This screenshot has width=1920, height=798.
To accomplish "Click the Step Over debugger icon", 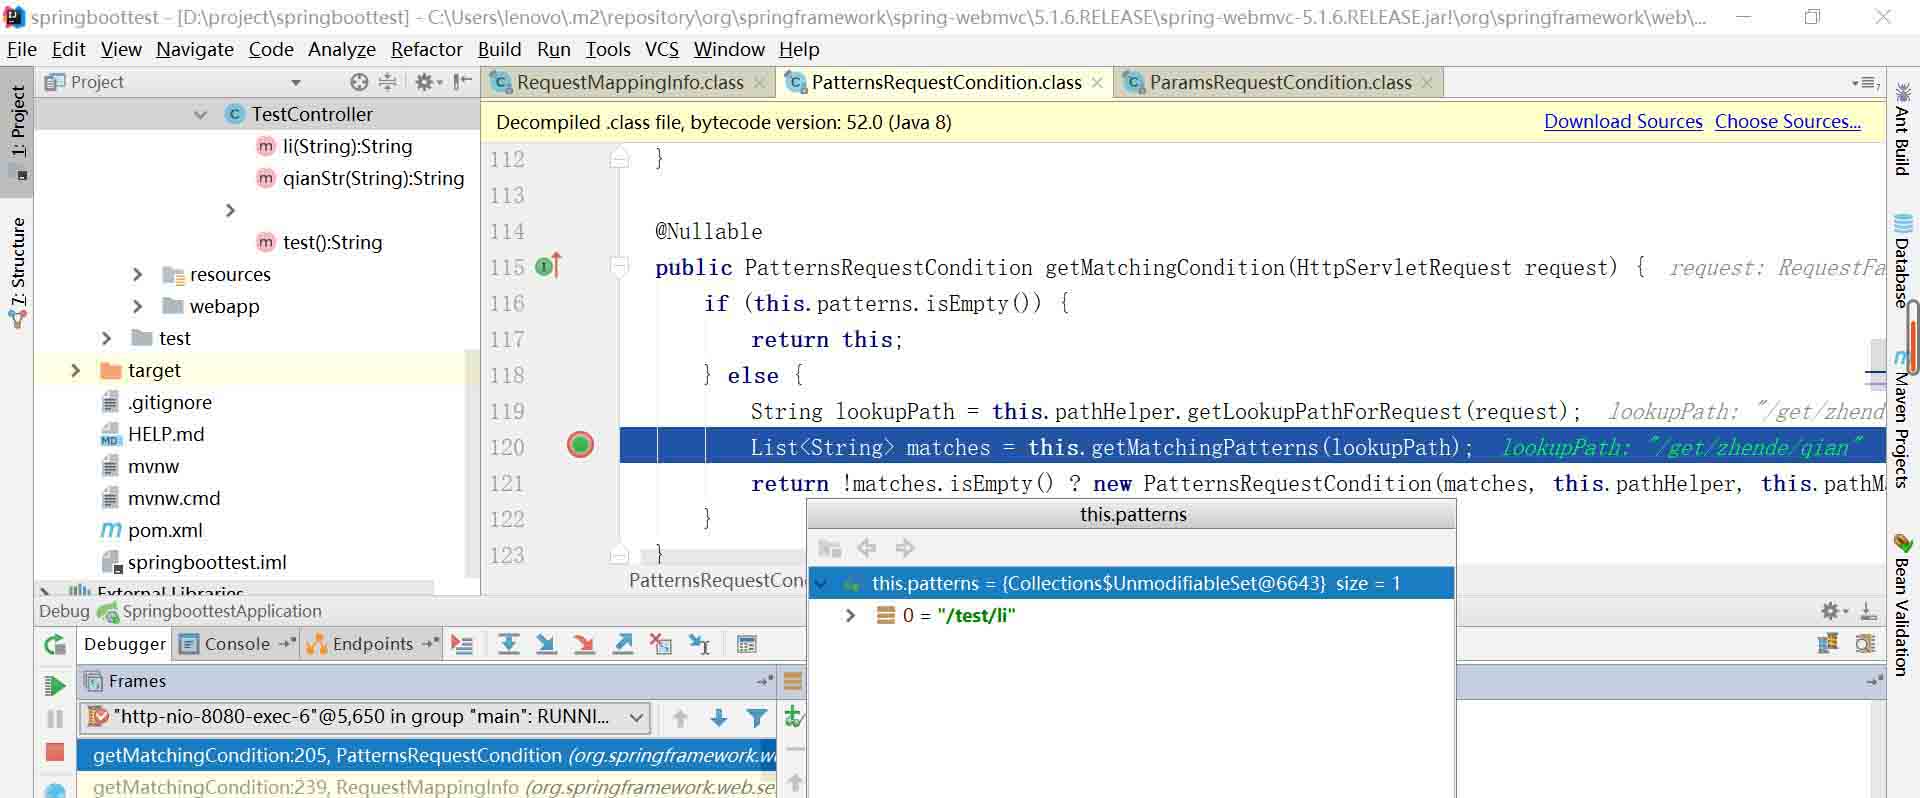I will pos(508,644).
